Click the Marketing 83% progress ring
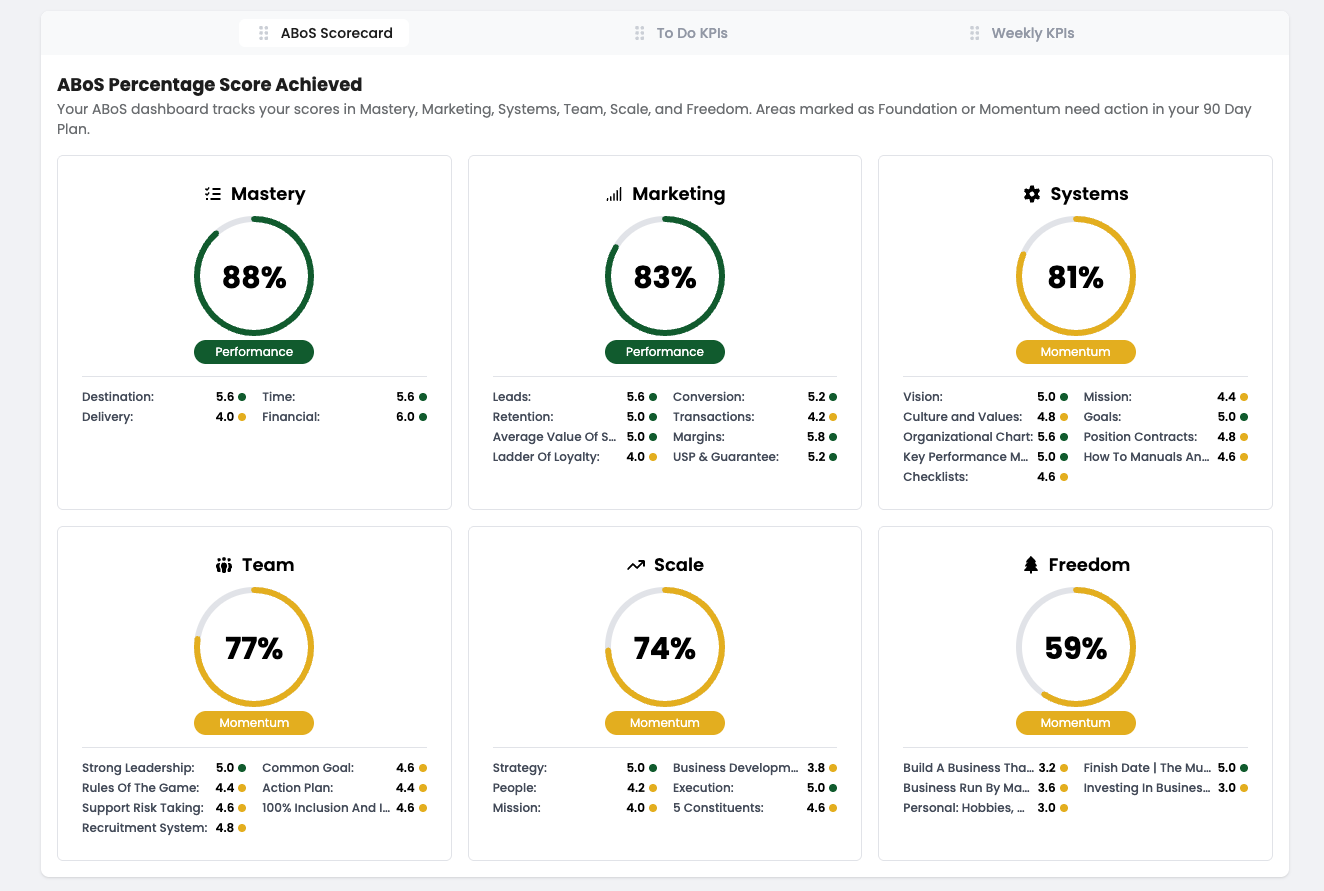The image size is (1324, 891). pyautogui.click(x=665, y=277)
